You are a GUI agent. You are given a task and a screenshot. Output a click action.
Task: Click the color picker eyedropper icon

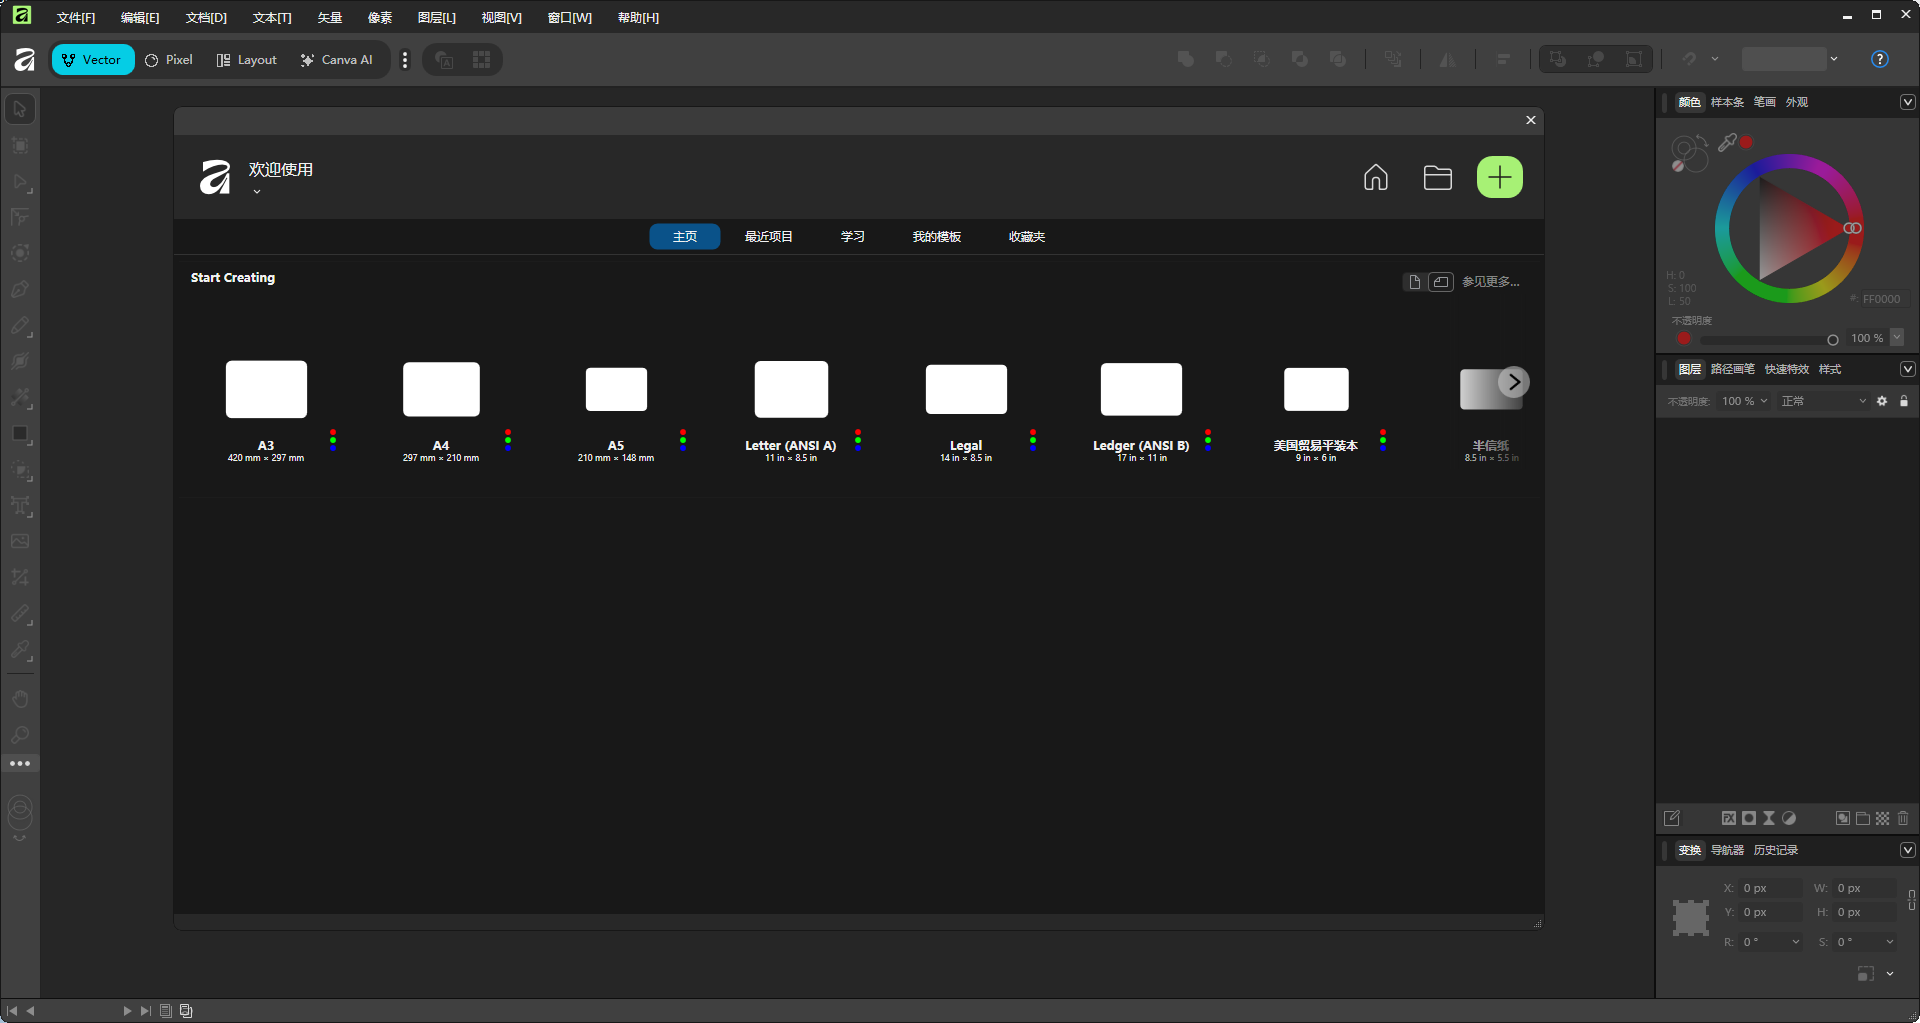coord(1727,143)
